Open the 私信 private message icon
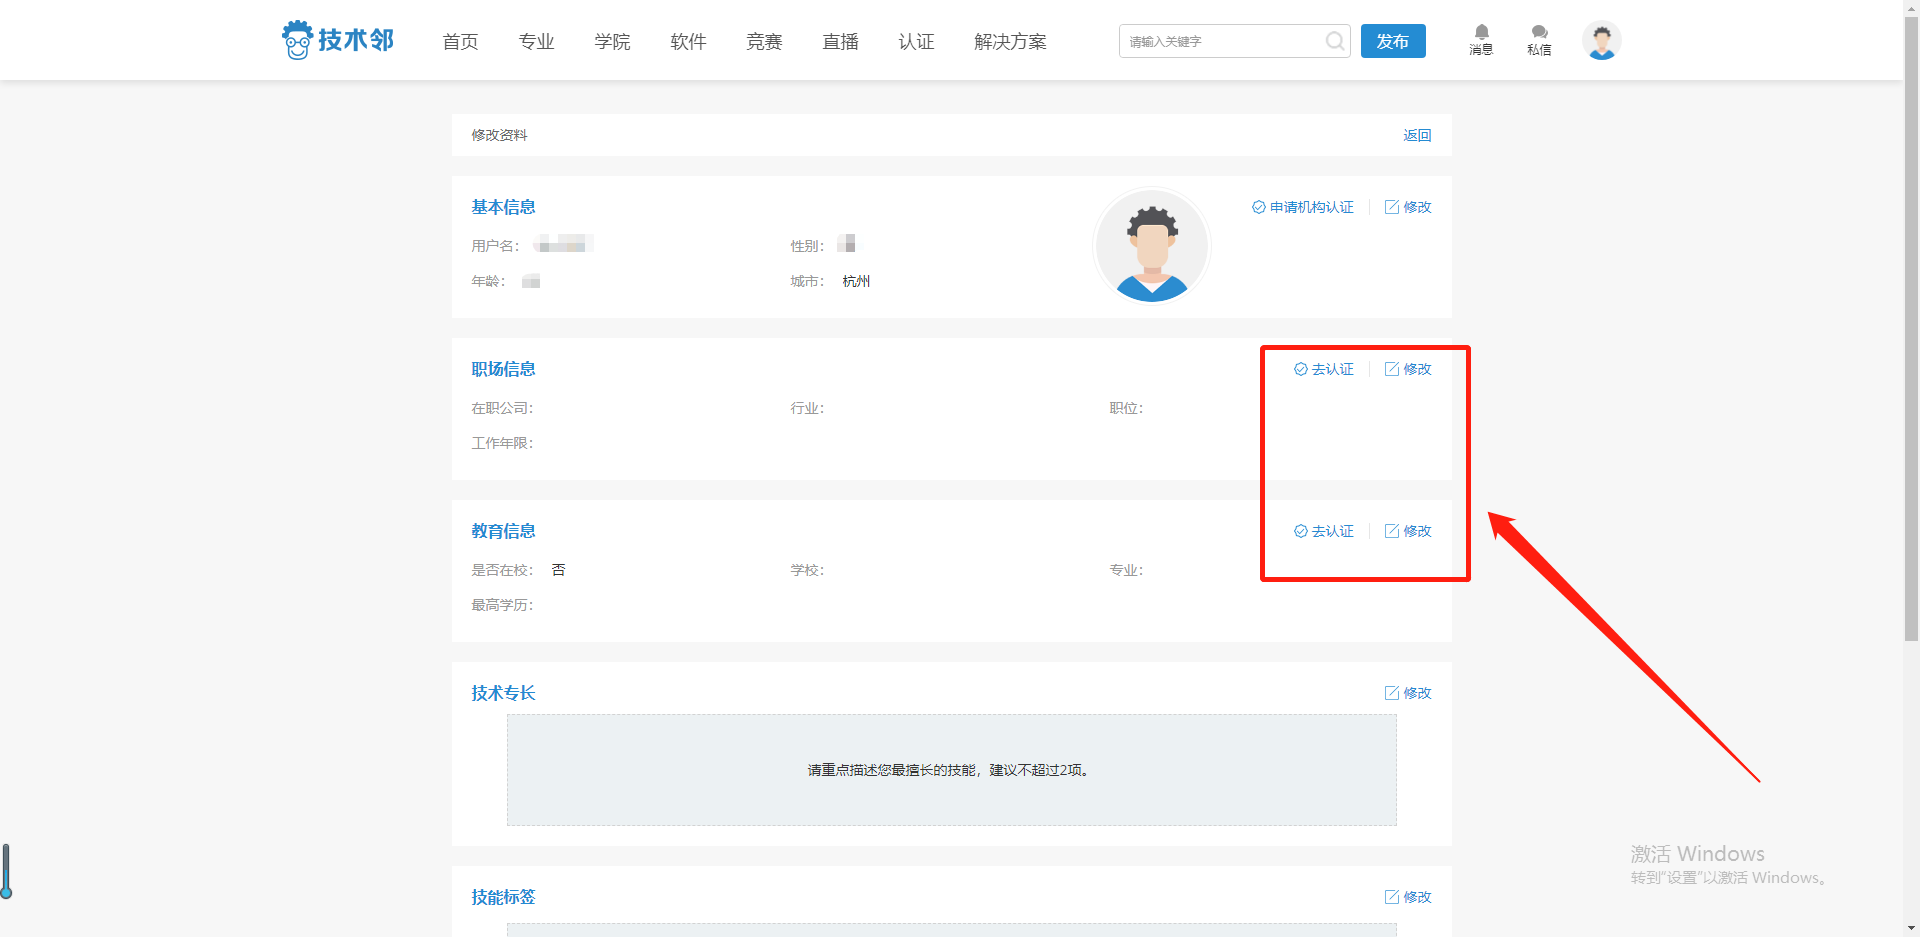This screenshot has height=937, width=1920. point(1539,38)
